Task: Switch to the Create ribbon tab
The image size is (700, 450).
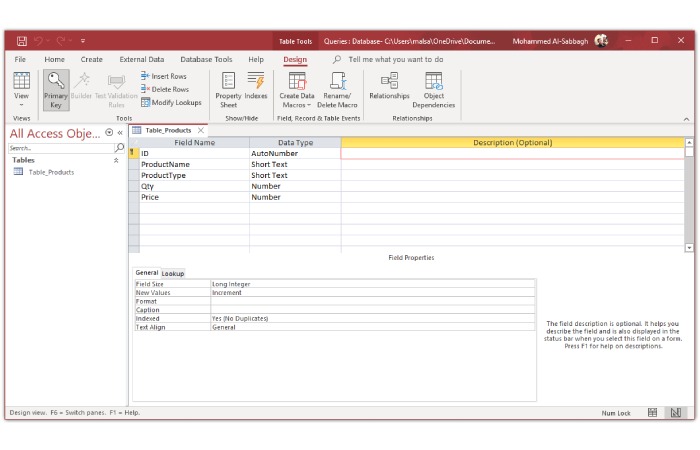Action: pyautogui.click(x=92, y=59)
